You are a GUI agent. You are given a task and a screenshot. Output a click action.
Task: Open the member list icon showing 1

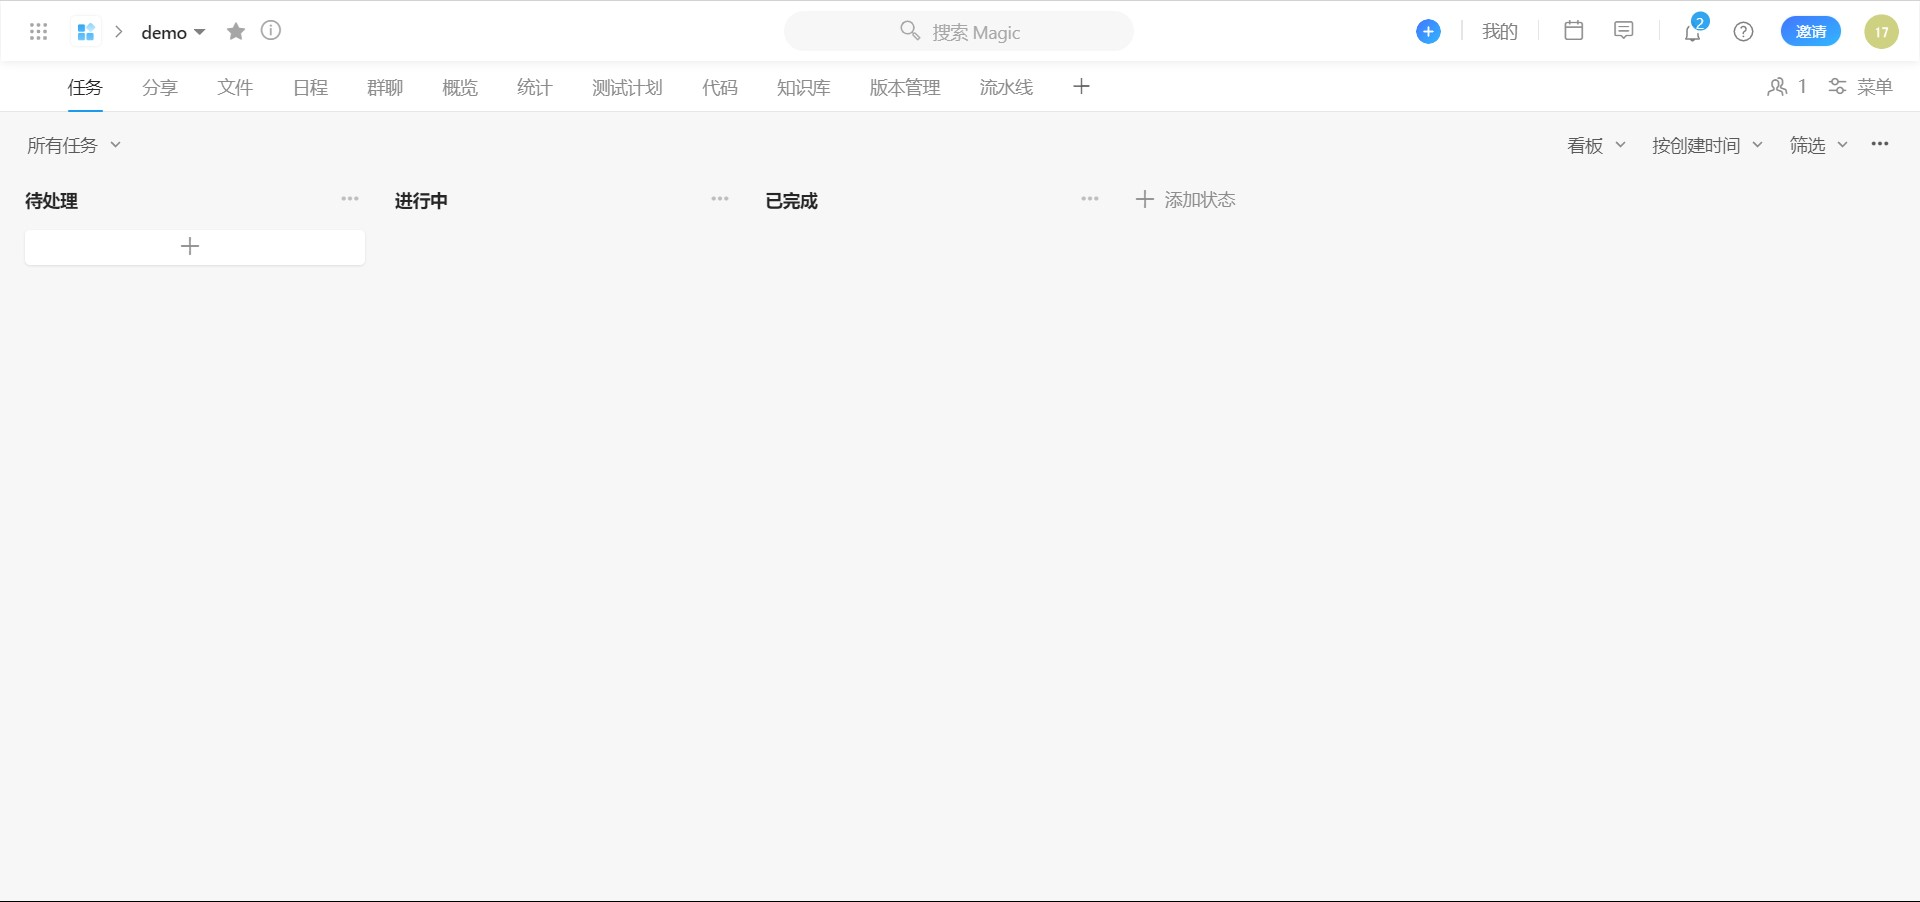pyautogui.click(x=1786, y=87)
